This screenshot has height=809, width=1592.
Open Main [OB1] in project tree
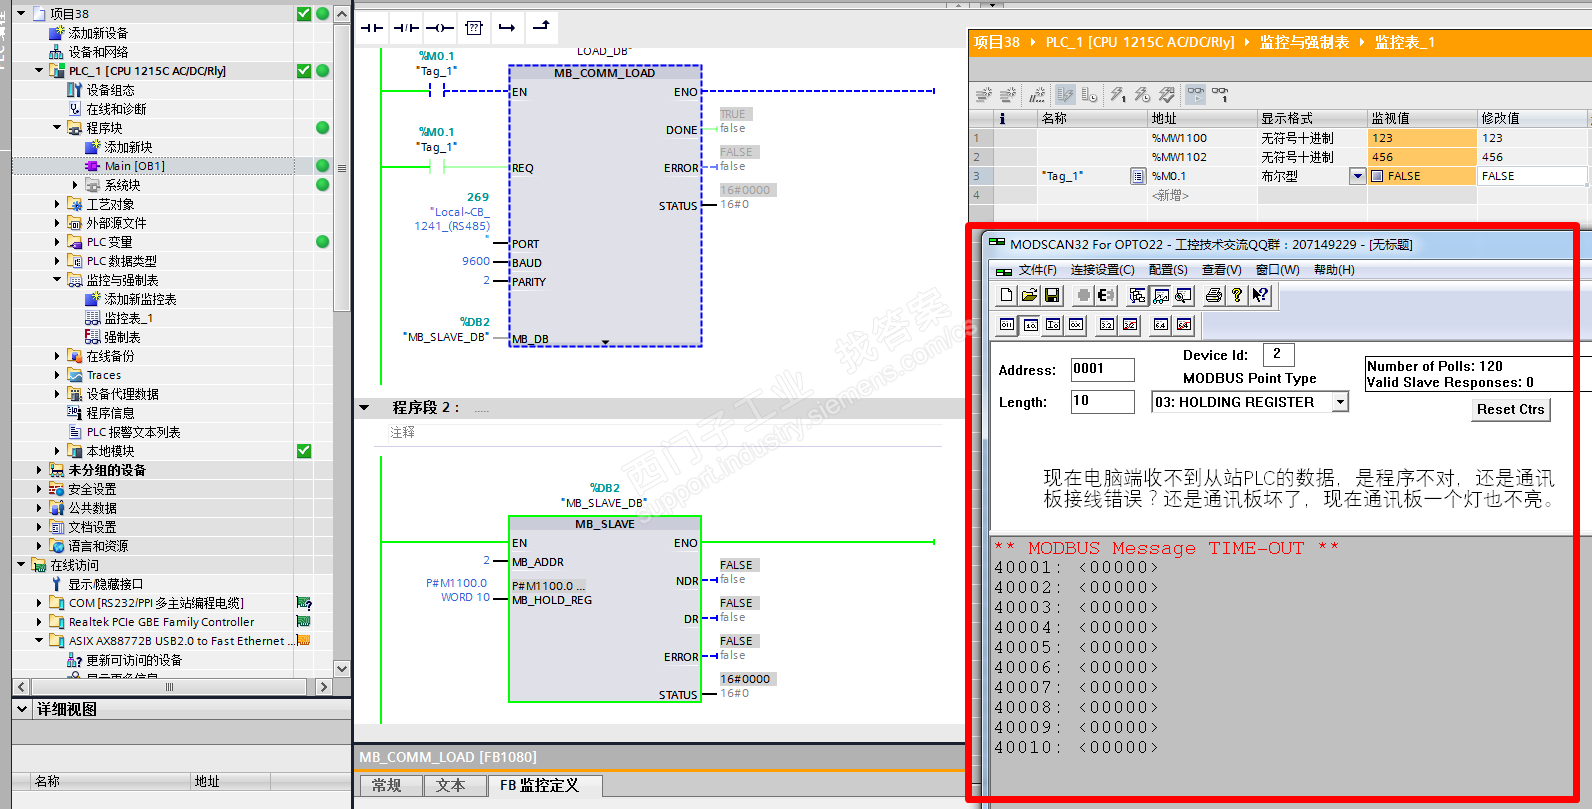coord(134,166)
